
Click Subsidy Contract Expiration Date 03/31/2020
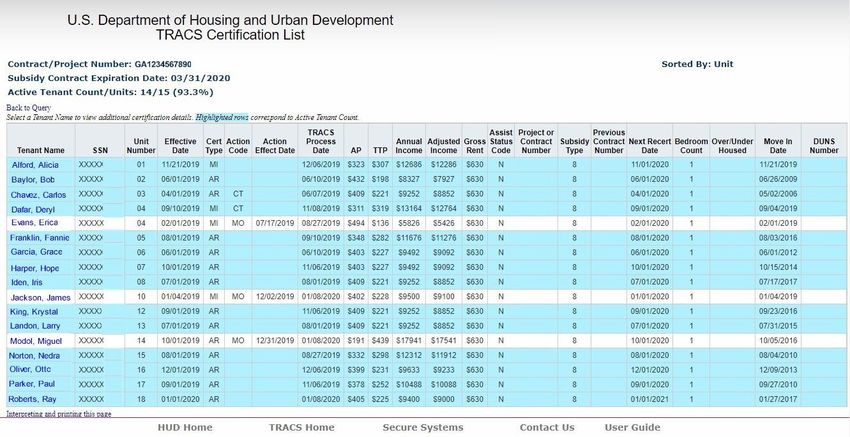(x=119, y=78)
